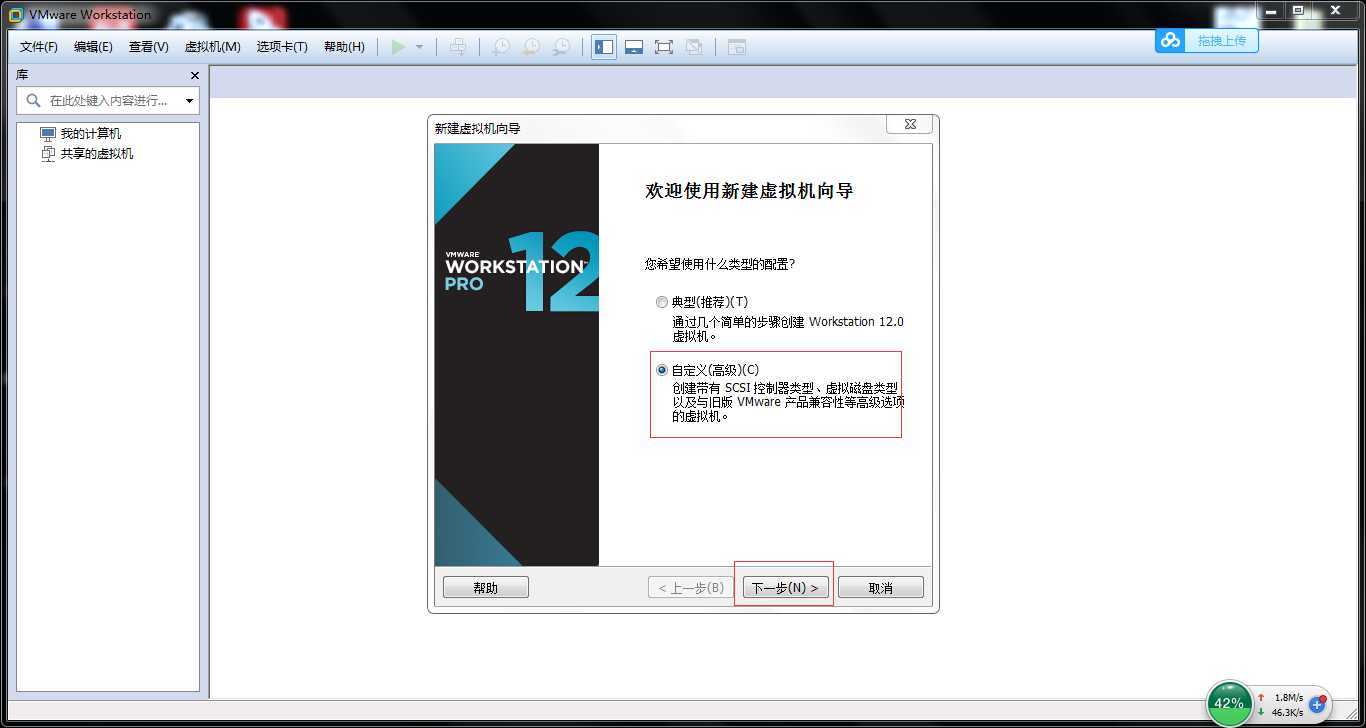1366x728 pixels.
Task: Click the green power-on play icon
Action: tap(398, 47)
